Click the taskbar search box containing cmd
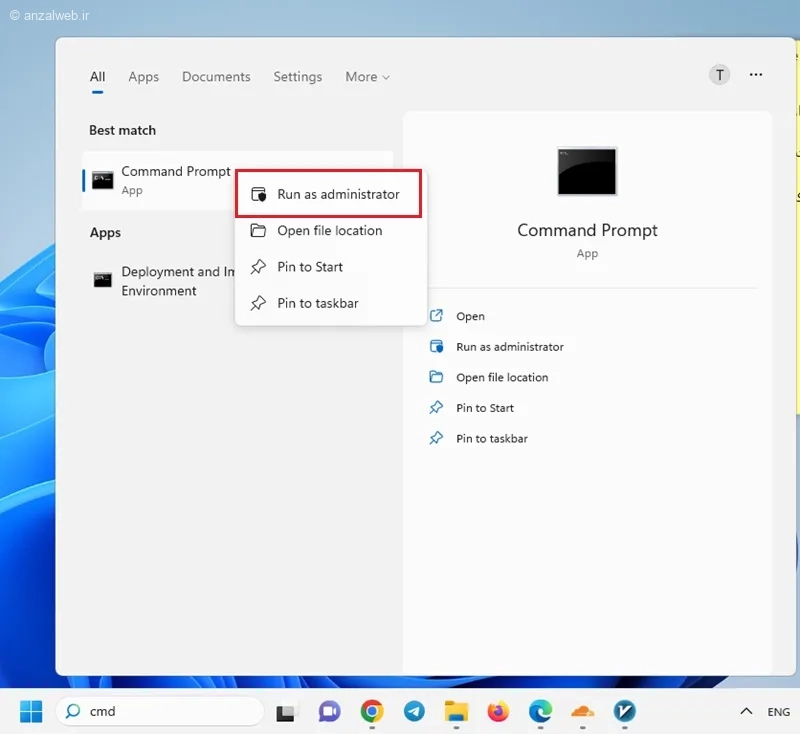The image size is (800, 734). click(160, 711)
